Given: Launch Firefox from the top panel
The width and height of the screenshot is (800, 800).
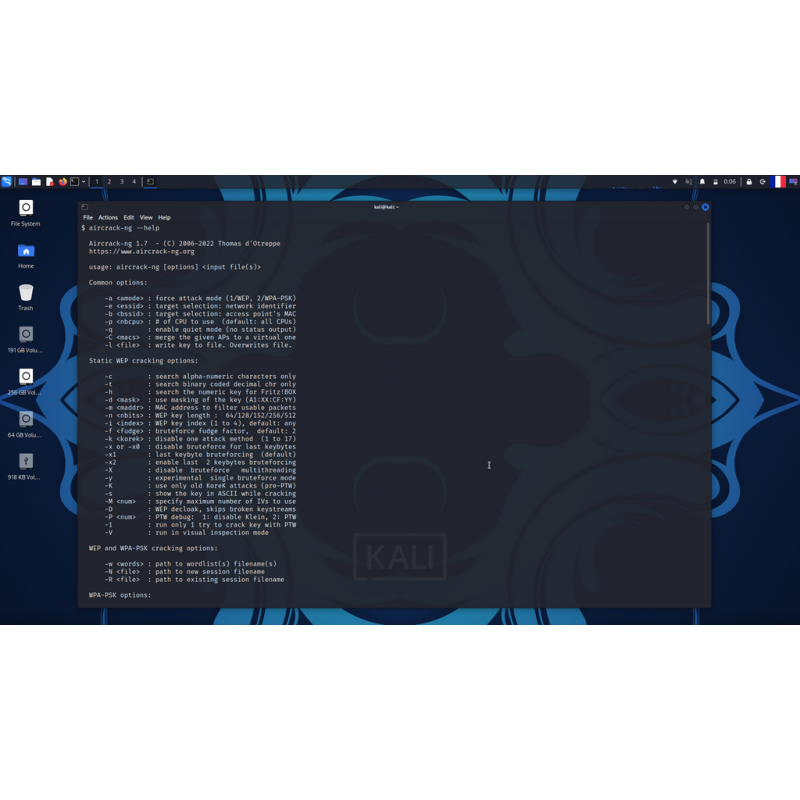Looking at the screenshot, I should [61, 182].
